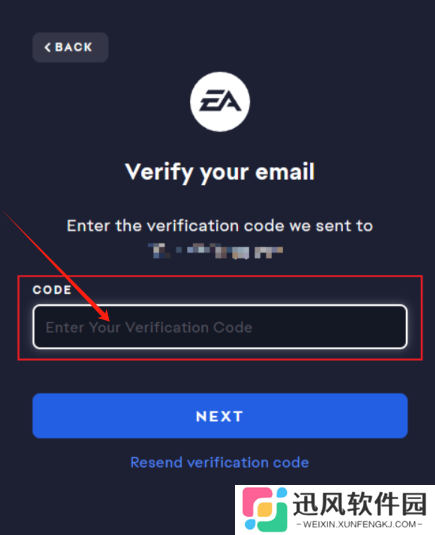Click the Verify your email heading

pos(220,172)
